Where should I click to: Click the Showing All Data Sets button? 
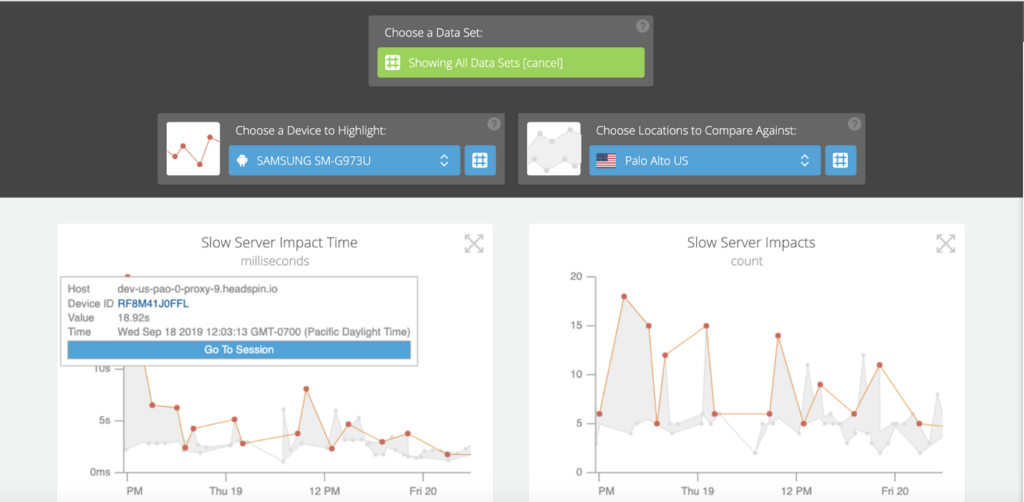pyautogui.click(x=511, y=63)
